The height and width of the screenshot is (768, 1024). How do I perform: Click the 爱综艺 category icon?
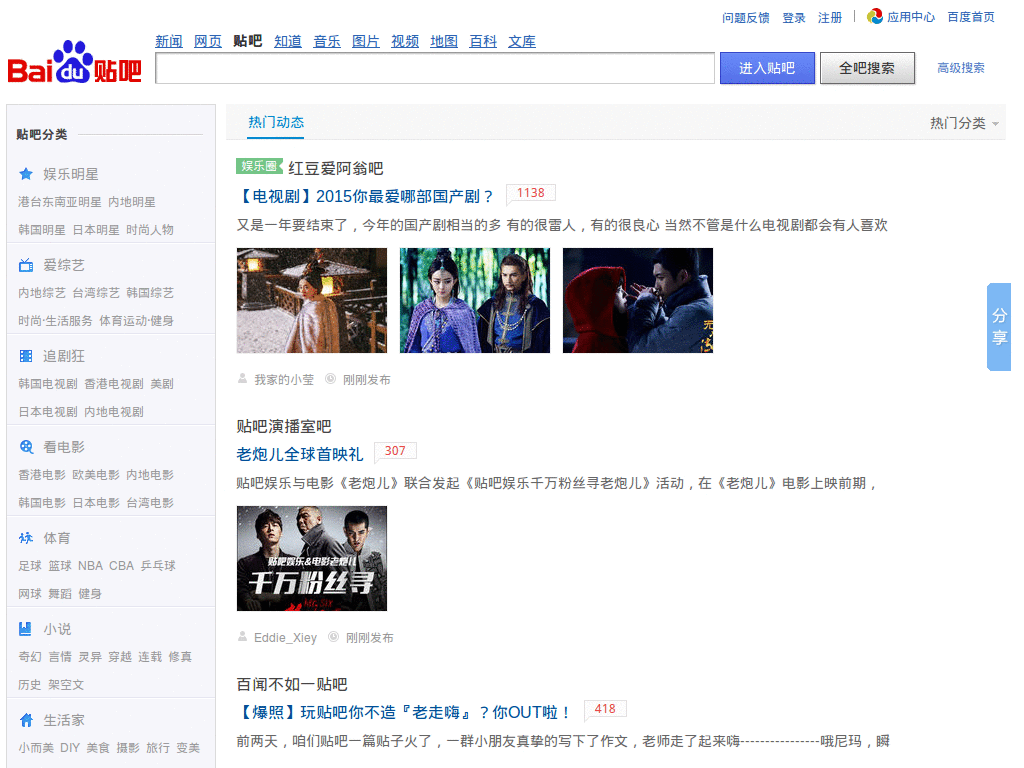(27, 264)
